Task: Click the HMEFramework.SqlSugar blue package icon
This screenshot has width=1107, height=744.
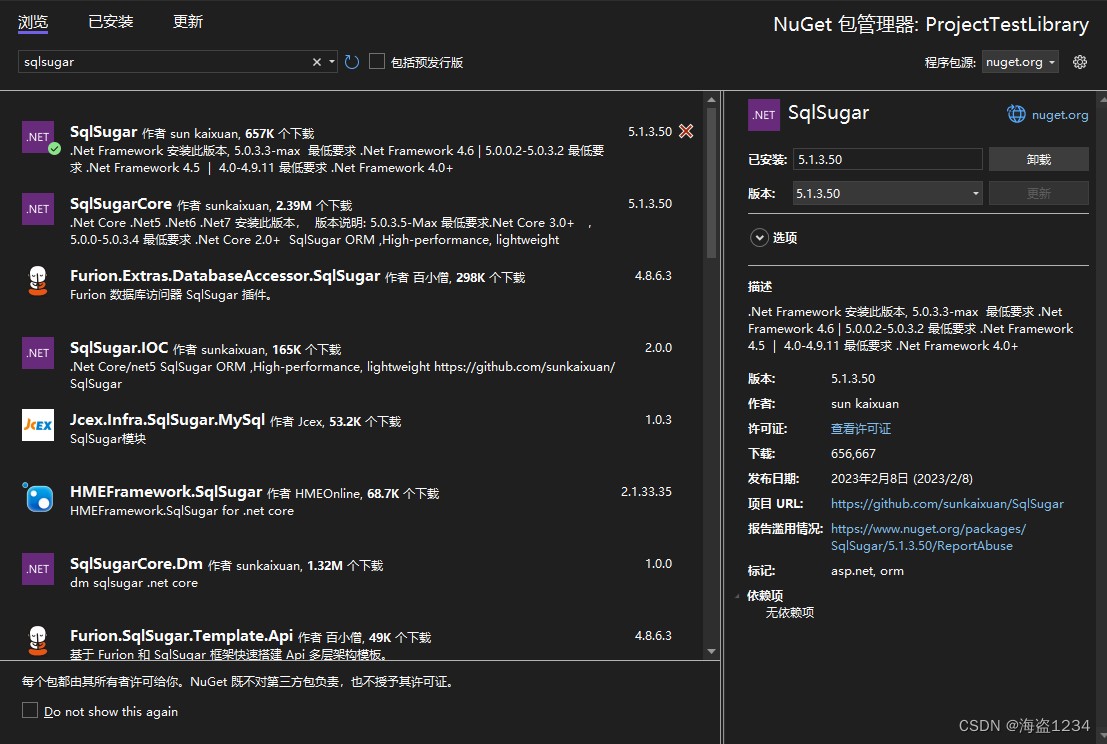Action: pyautogui.click(x=38, y=499)
